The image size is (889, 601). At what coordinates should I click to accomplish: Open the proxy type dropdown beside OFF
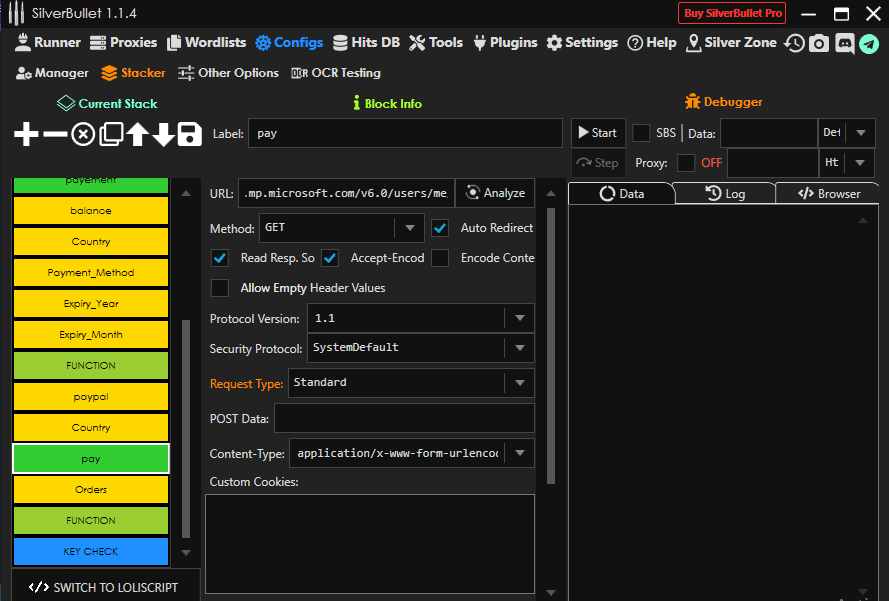point(846,163)
